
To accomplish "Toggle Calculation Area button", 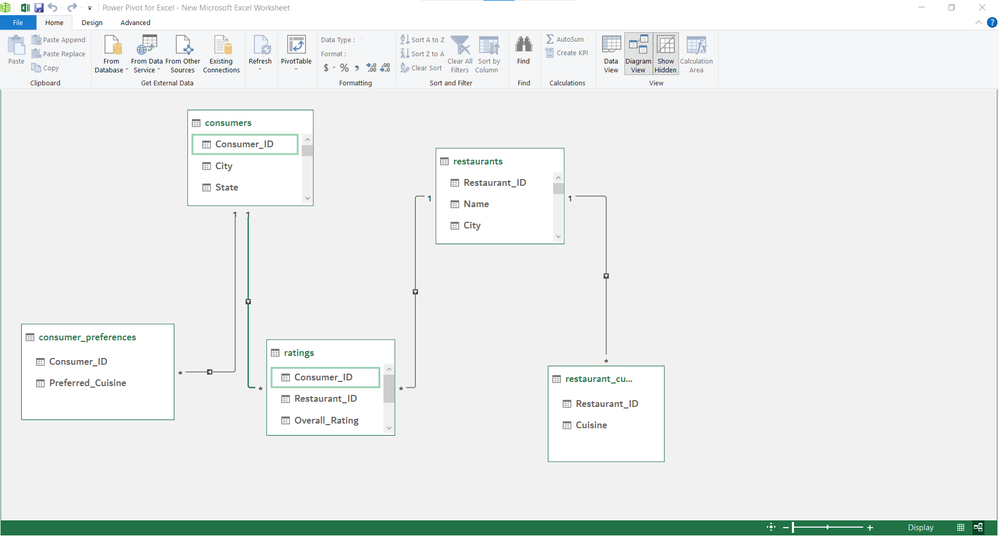I will pos(696,54).
